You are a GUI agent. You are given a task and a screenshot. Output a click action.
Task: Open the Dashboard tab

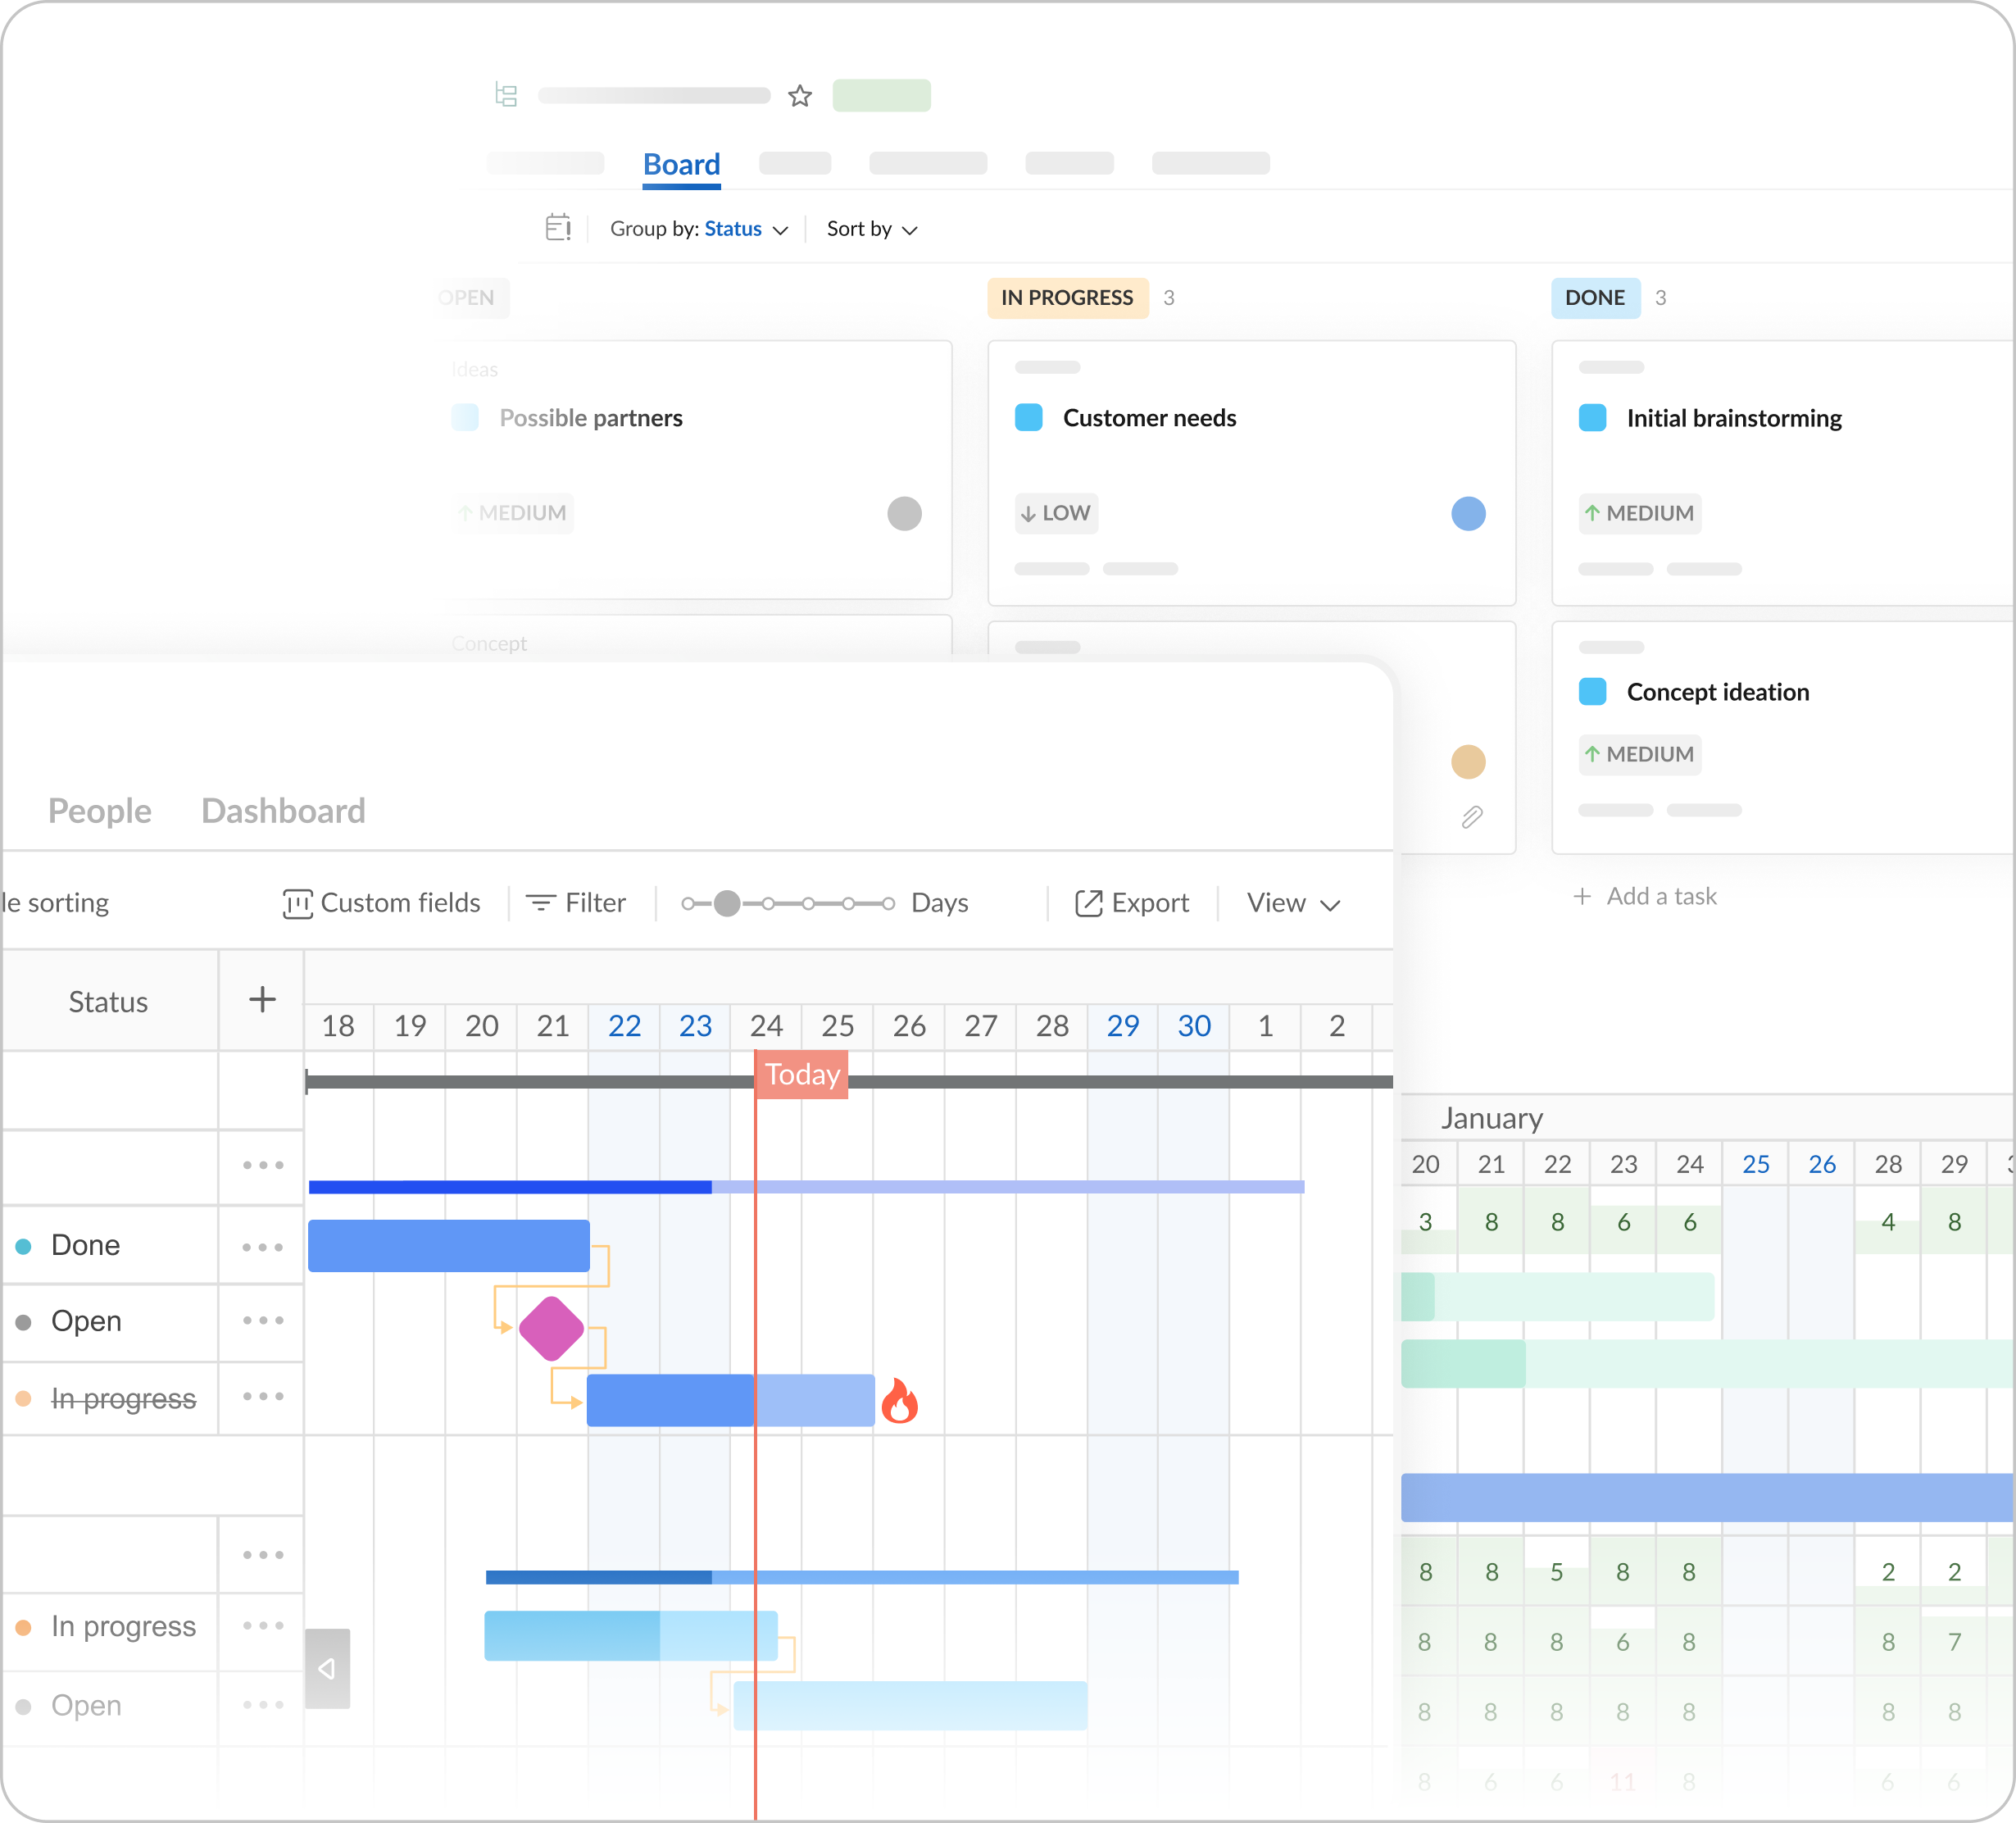point(283,811)
